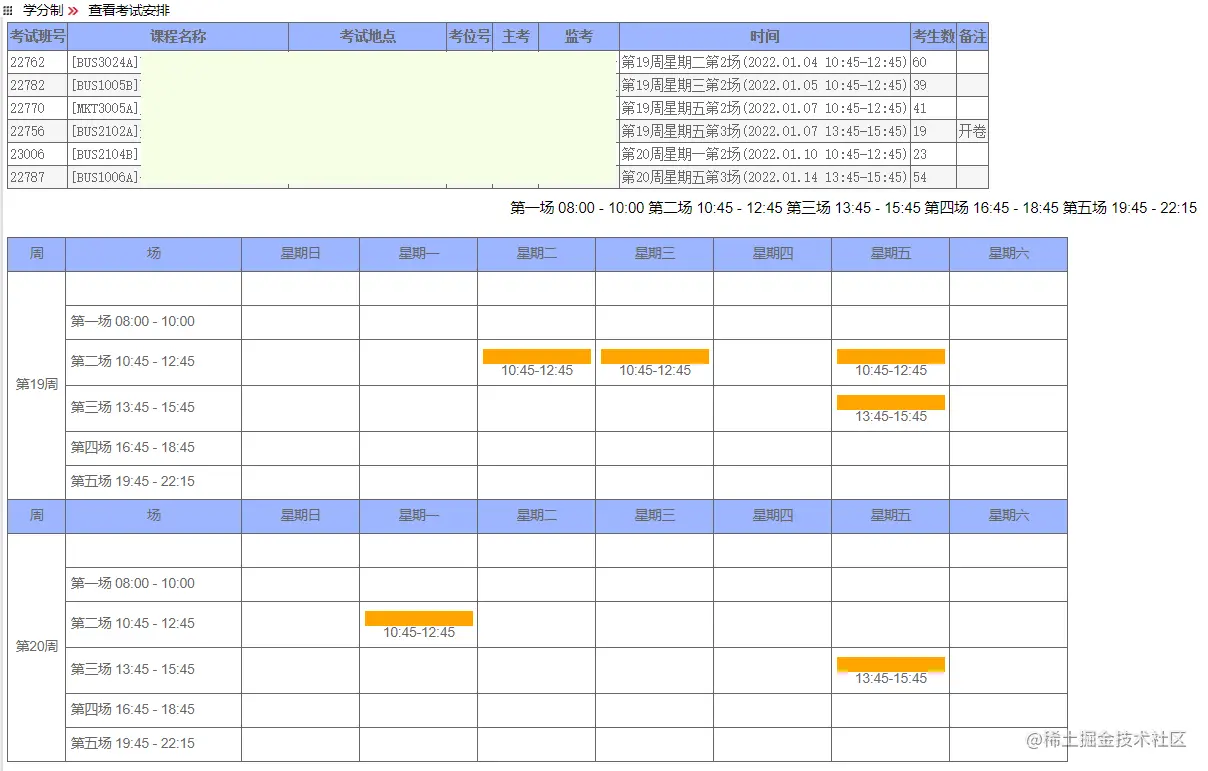Viewport: 1208px width, 771px height.
Task: Click the 开卷 remark cell
Action: (972, 131)
